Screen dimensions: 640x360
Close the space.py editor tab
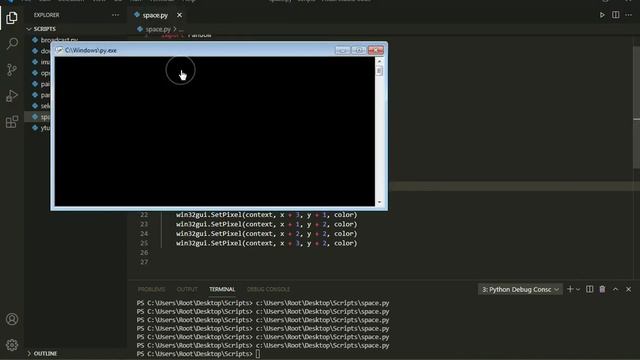pyautogui.click(x=179, y=15)
